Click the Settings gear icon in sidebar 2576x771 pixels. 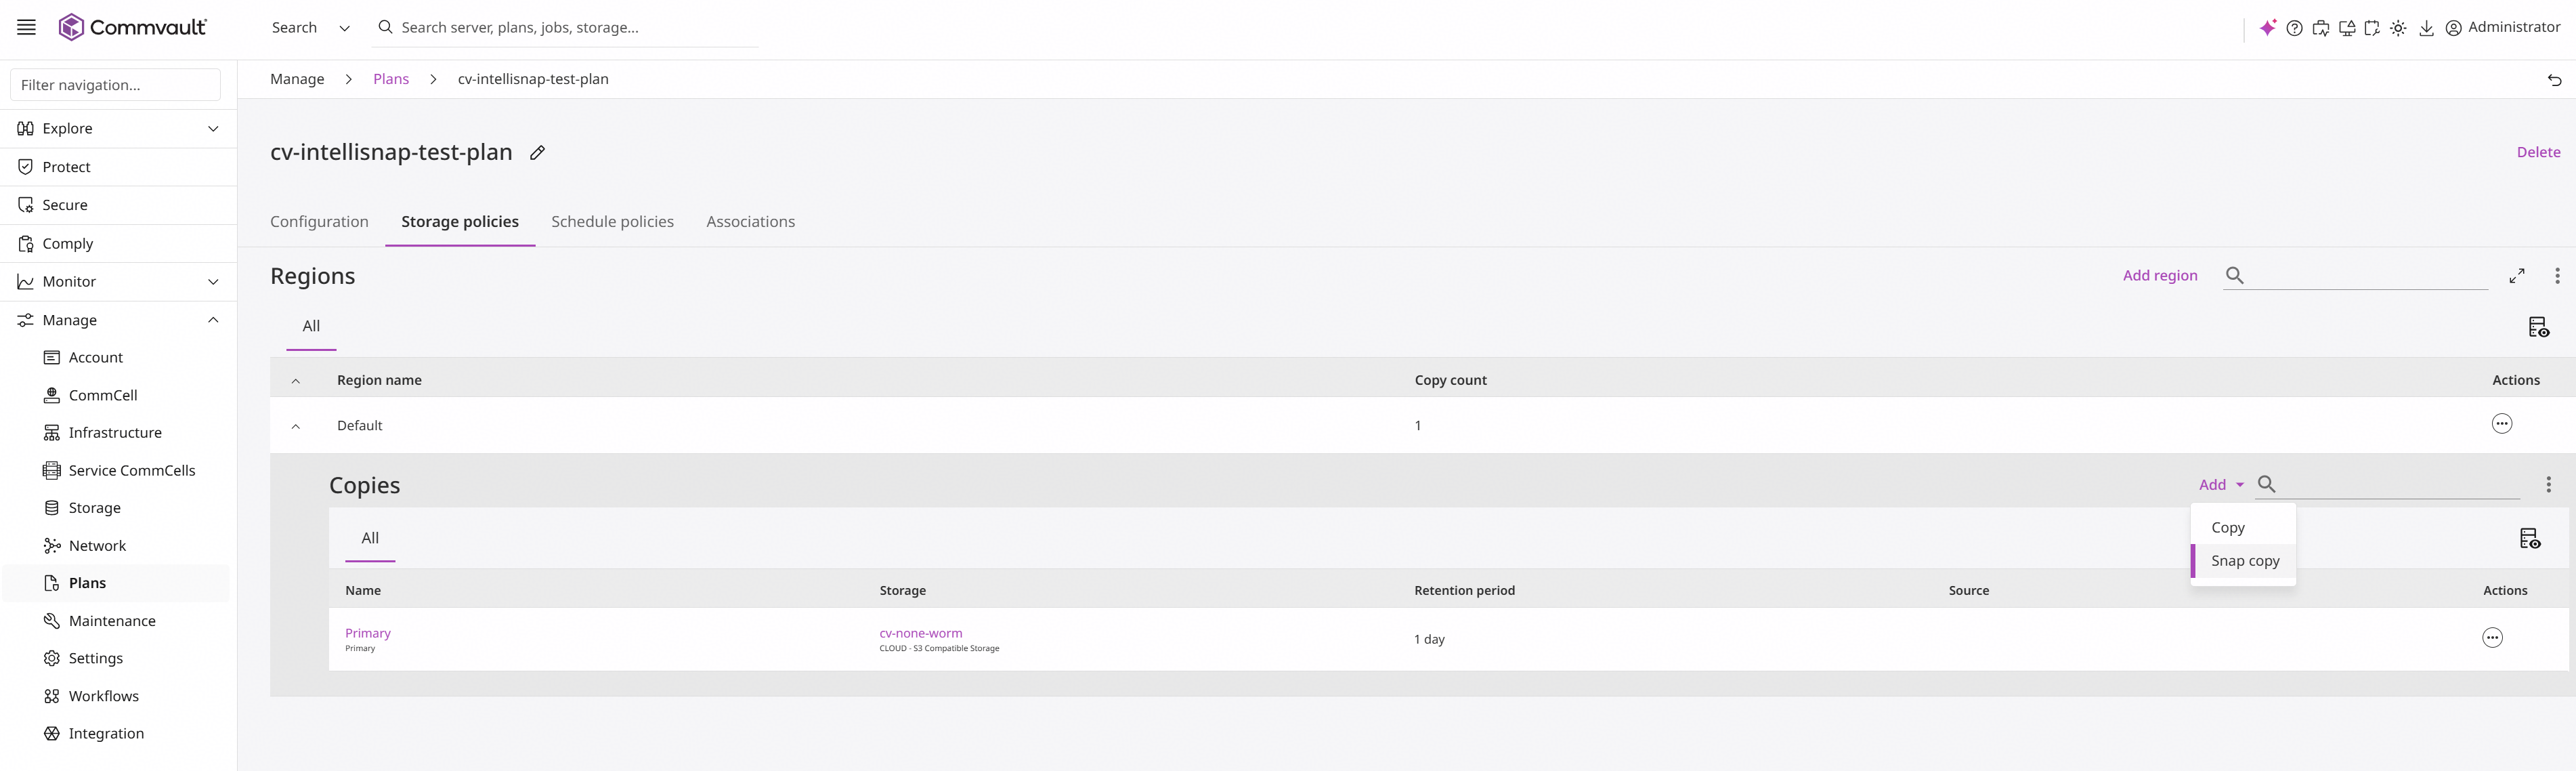[52, 658]
